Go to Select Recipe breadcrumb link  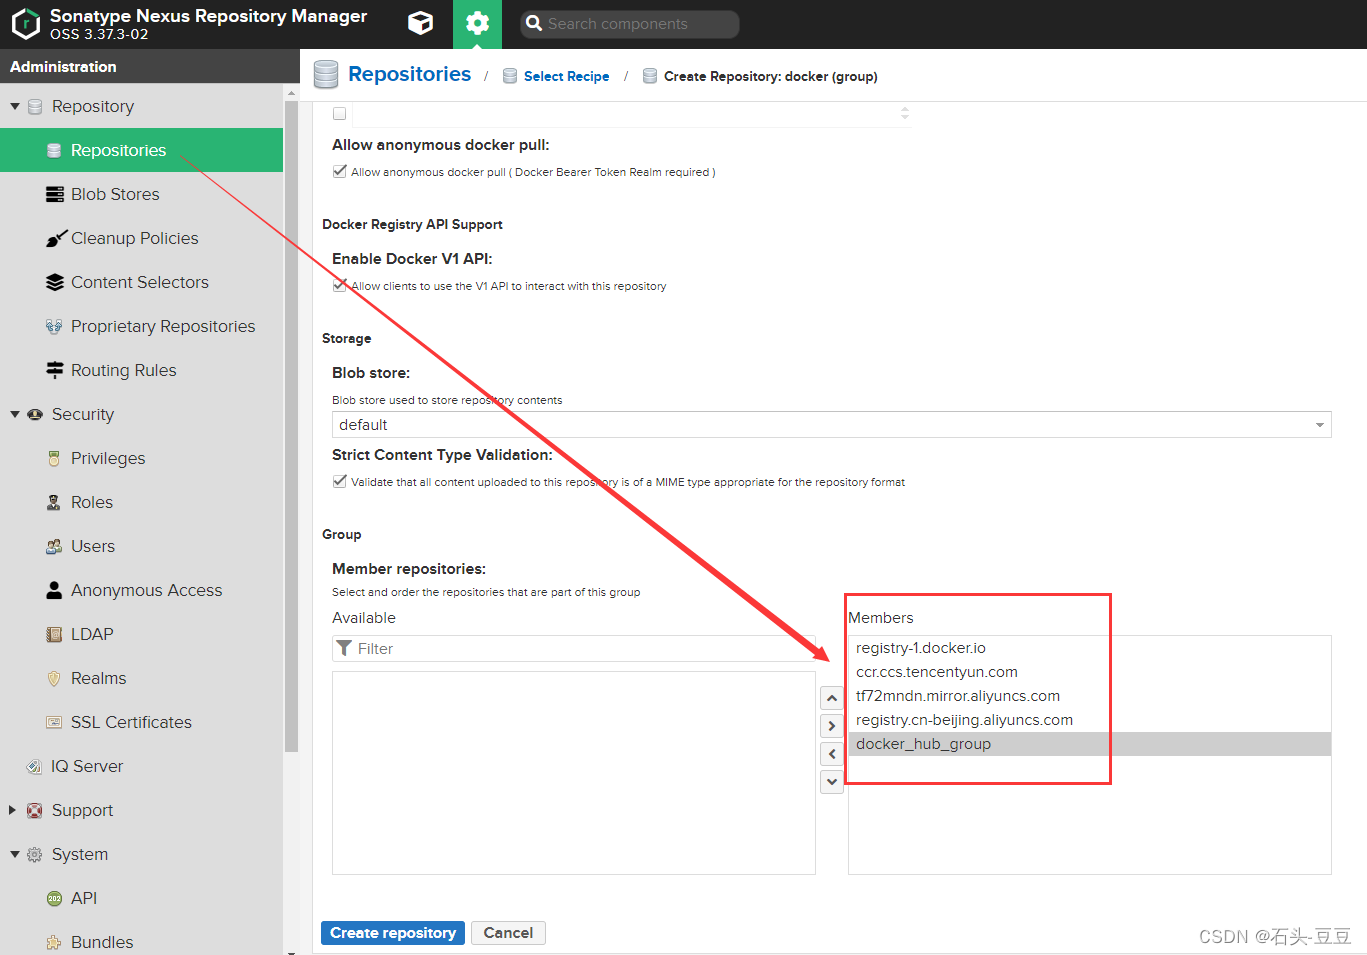click(x=566, y=76)
